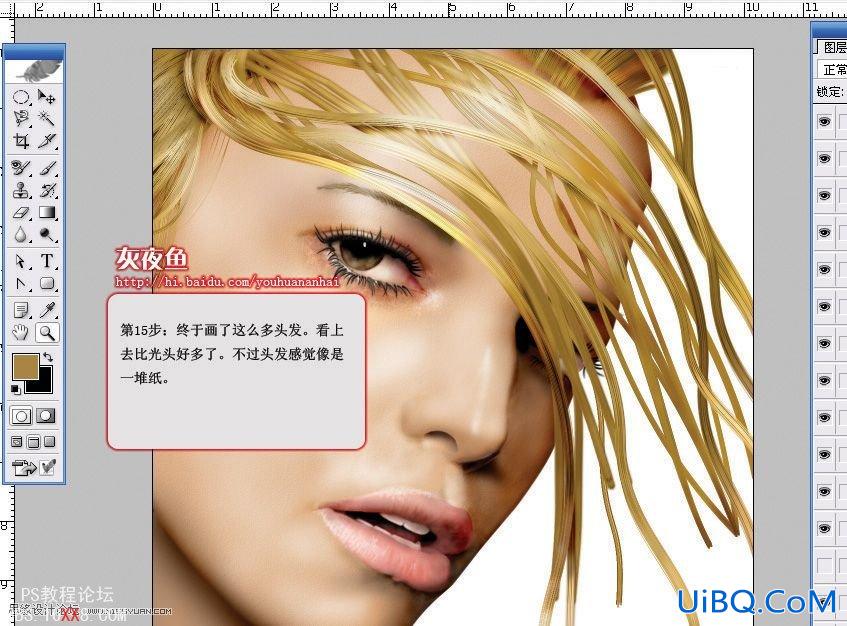Reset to default black and white colors
Image resolution: width=847 pixels, height=626 pixels.
(x=16, y=389)
